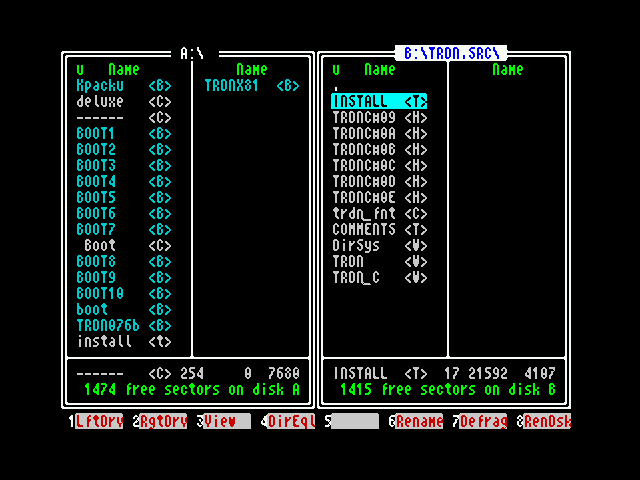Click the 1474 free sectors on disk A status

[192, 389]
